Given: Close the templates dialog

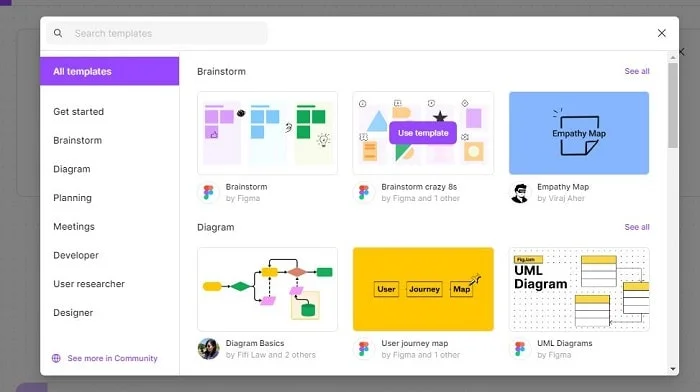Looking at the screenshot, I should pos(662,33).
